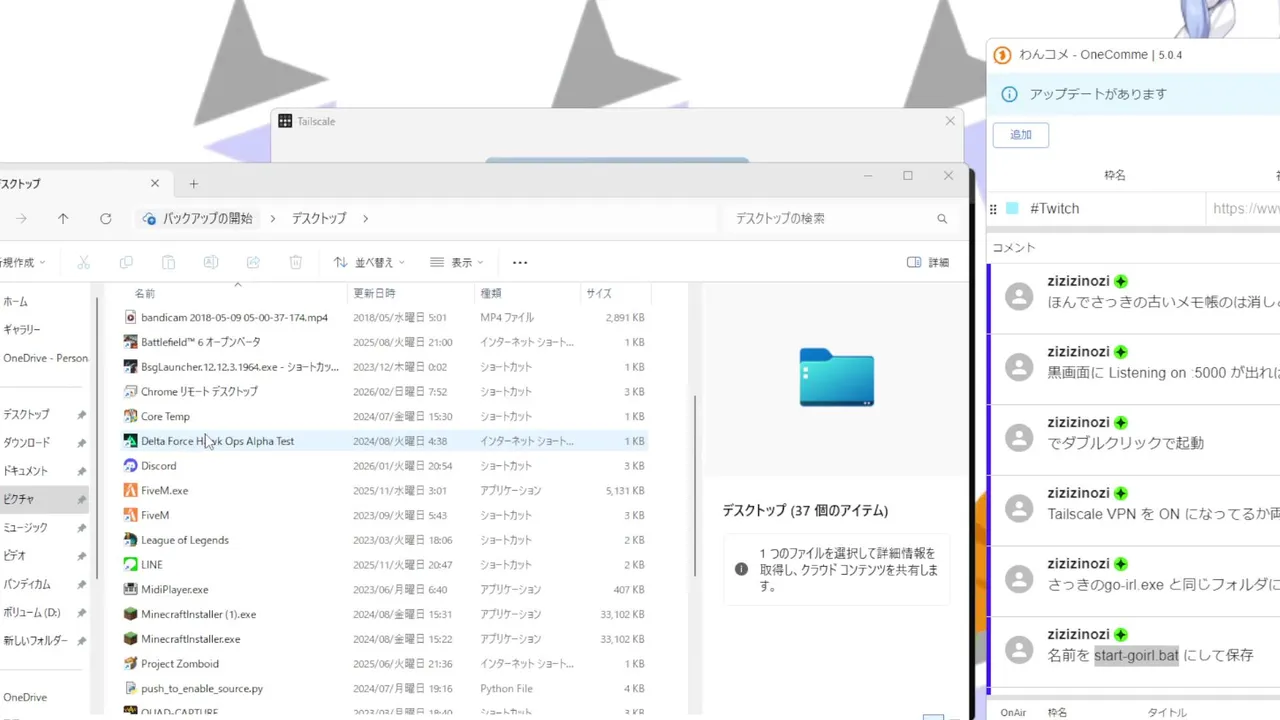Click the drag handle beside #Twitch row

993,209
